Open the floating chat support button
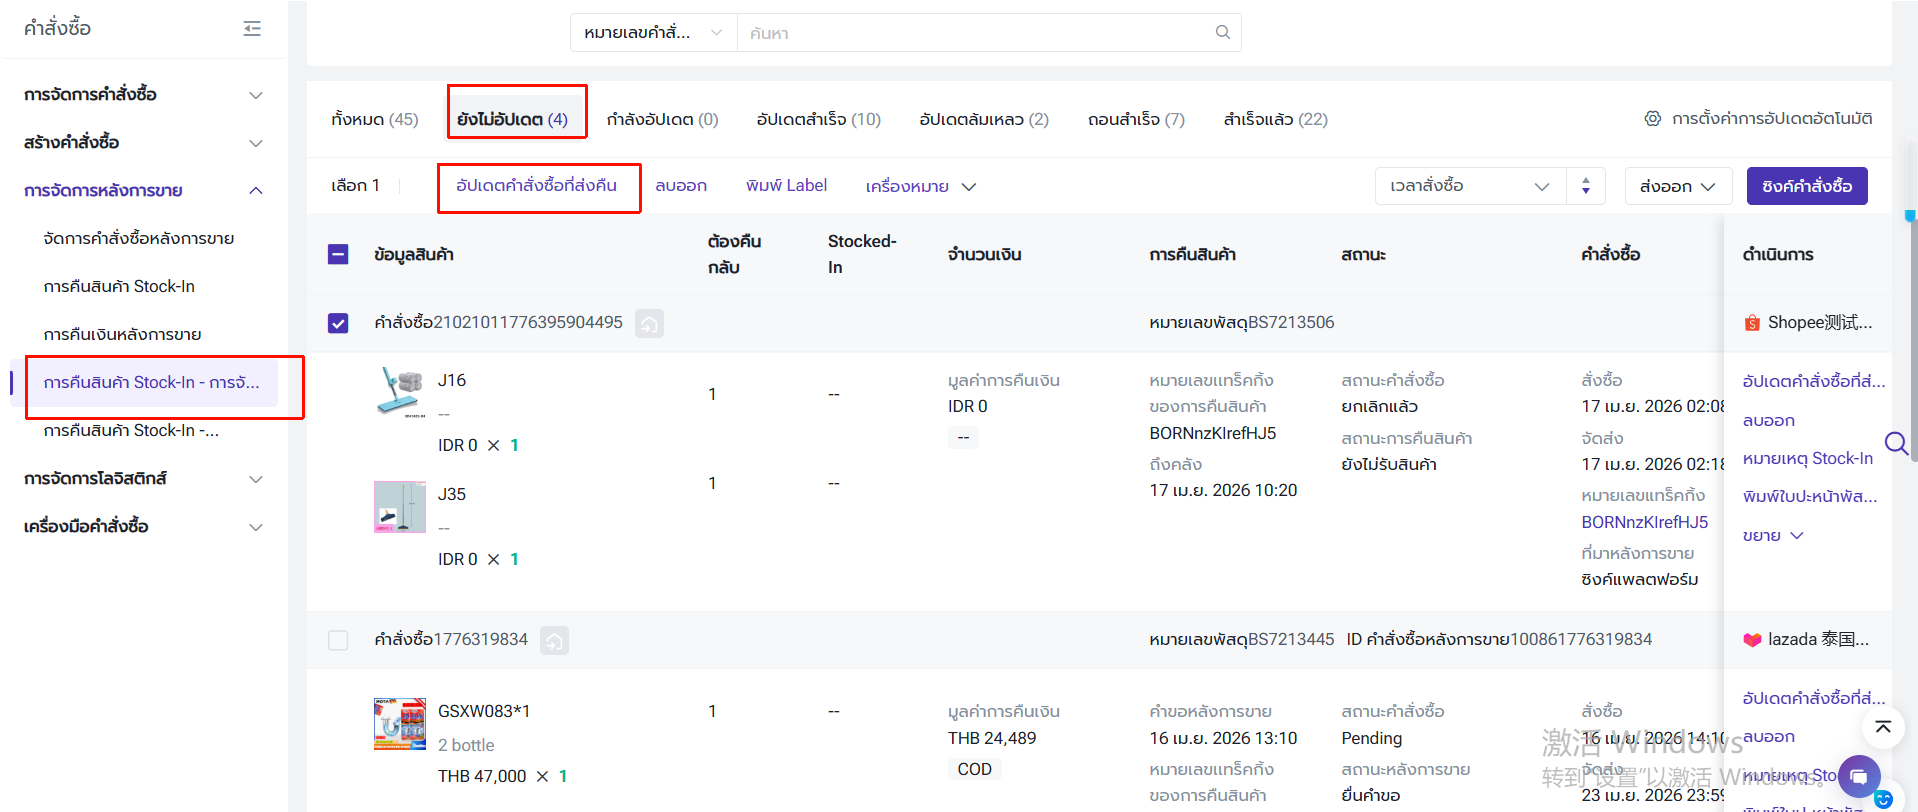This screenshot has height=812, width=1918. 1858,776
